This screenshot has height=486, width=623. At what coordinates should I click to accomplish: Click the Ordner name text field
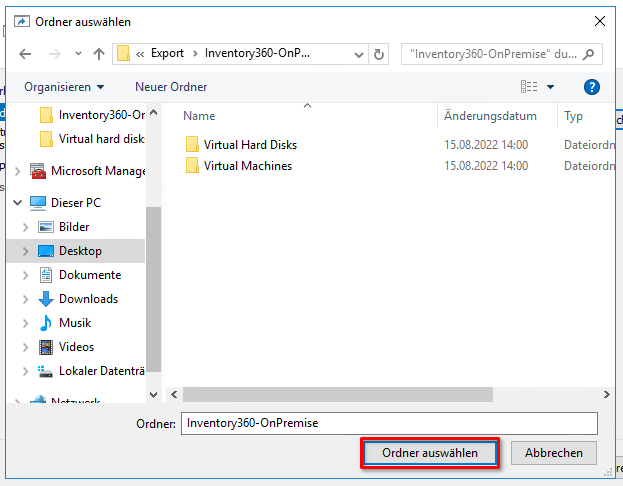(388, 423)
